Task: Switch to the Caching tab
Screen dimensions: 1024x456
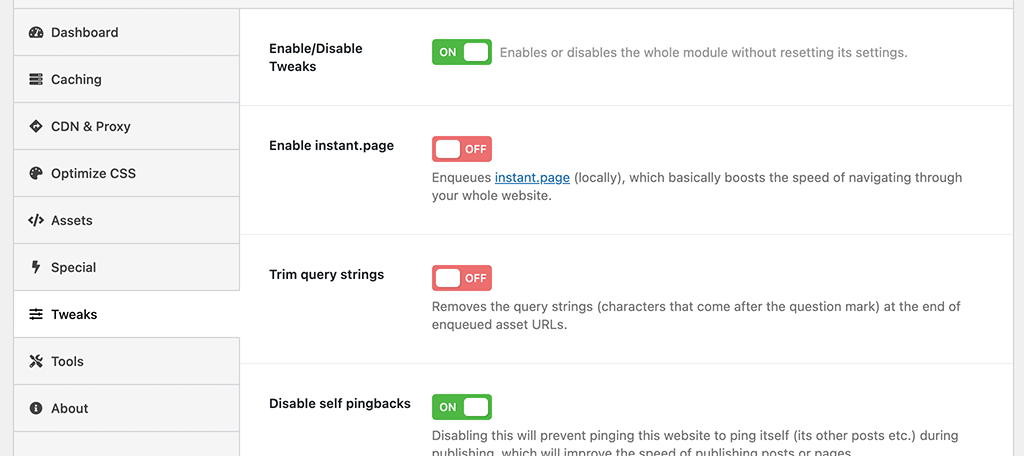Action: [127, 79]
